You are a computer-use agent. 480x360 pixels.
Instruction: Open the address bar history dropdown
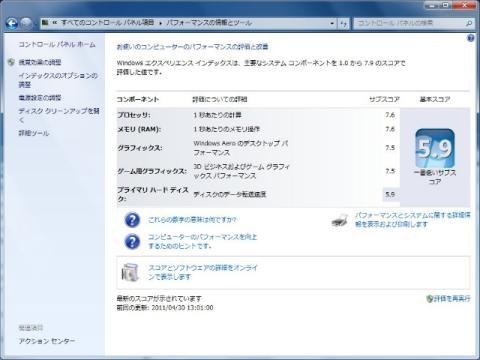click(x=332, y=23)
